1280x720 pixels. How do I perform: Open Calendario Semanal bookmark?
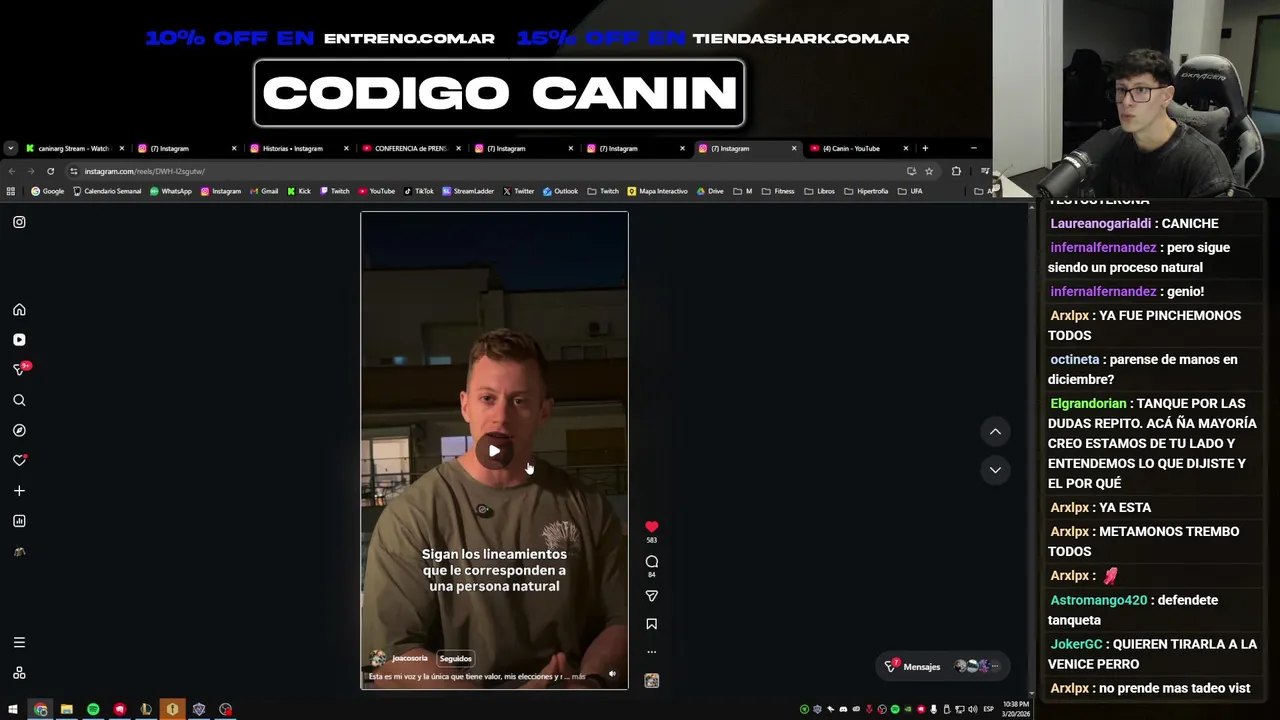pyautogui.click(x=107, y=191)
